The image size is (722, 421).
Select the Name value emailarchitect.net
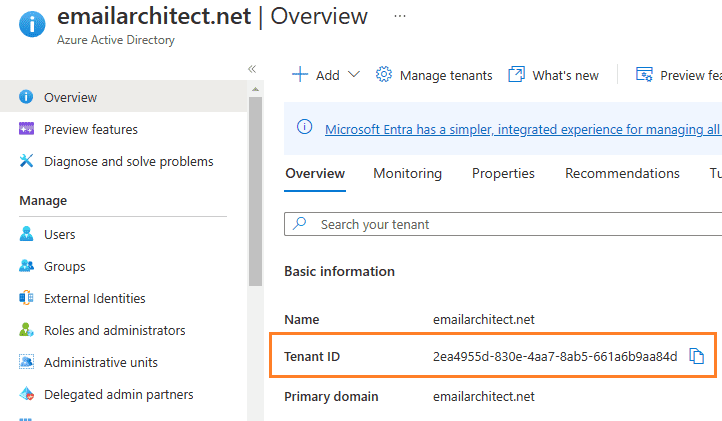click(x=483, y=319)
